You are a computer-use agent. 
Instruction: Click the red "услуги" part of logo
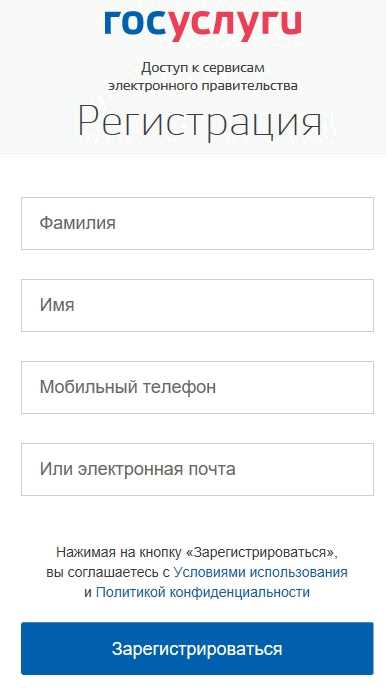[x=235, y=25]
